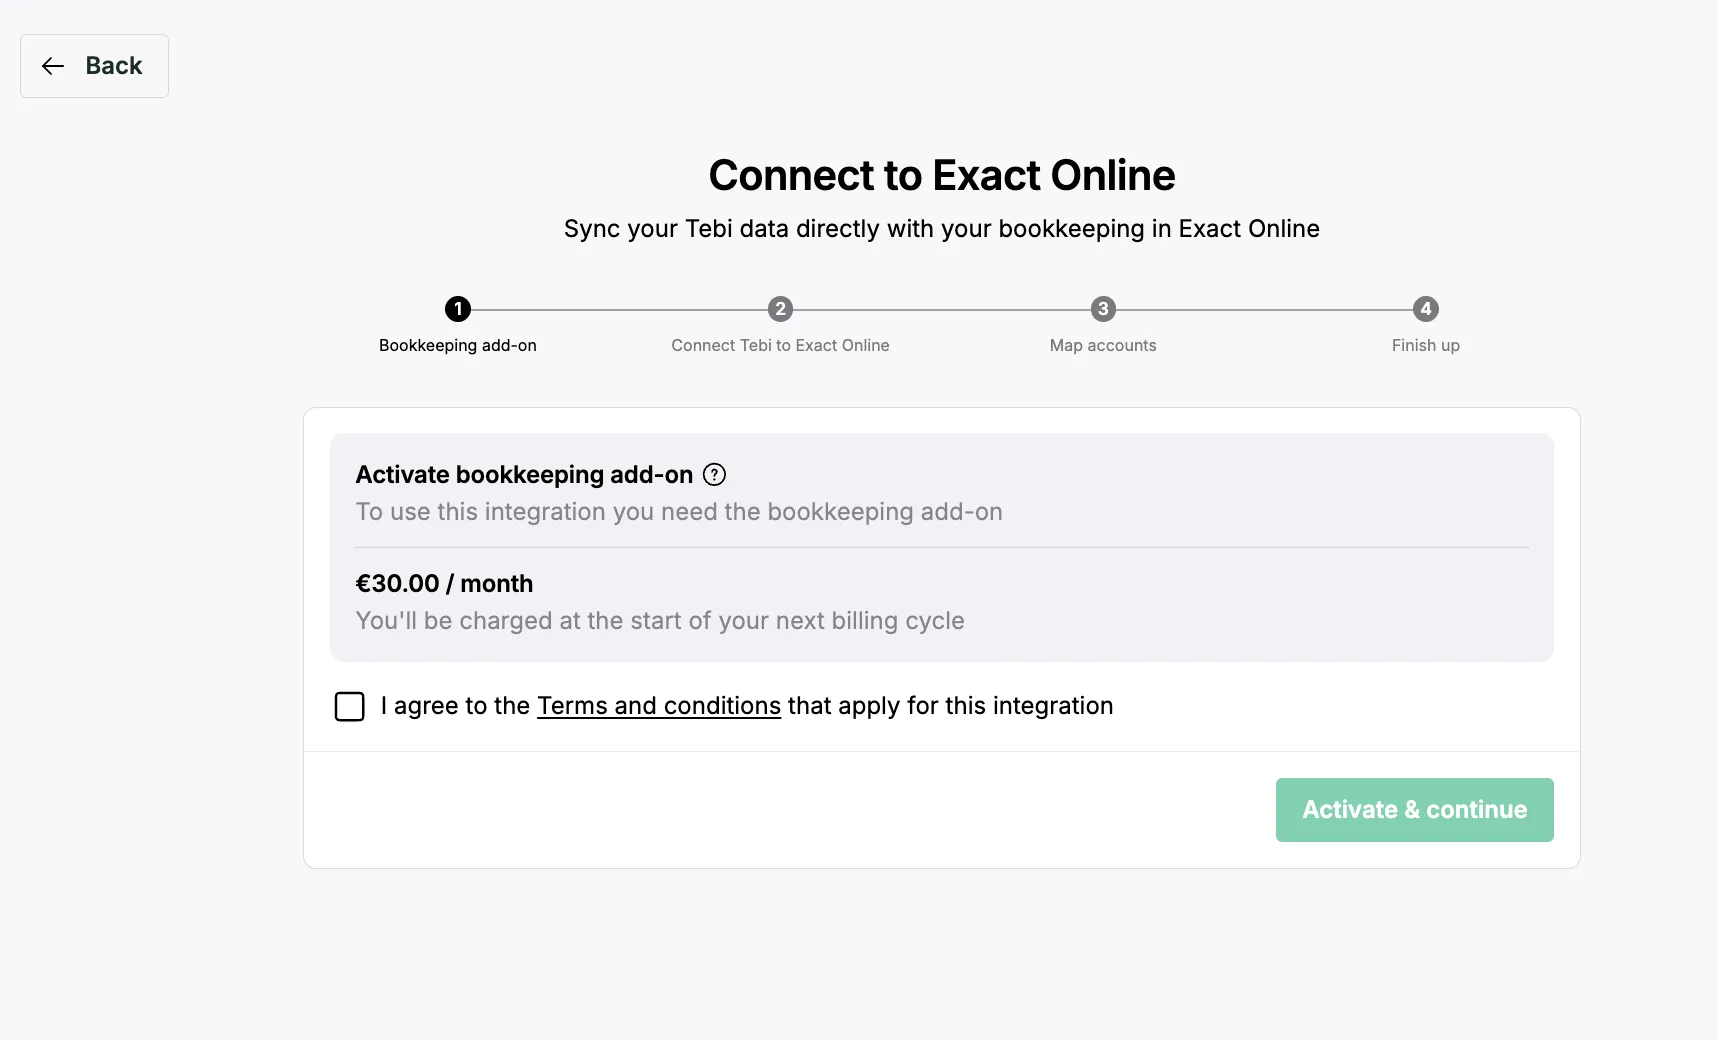Click the '€30.00 / month' price text
Image resolution: width=1718 pixels, height=1040 pixels.
pos(444,584)
